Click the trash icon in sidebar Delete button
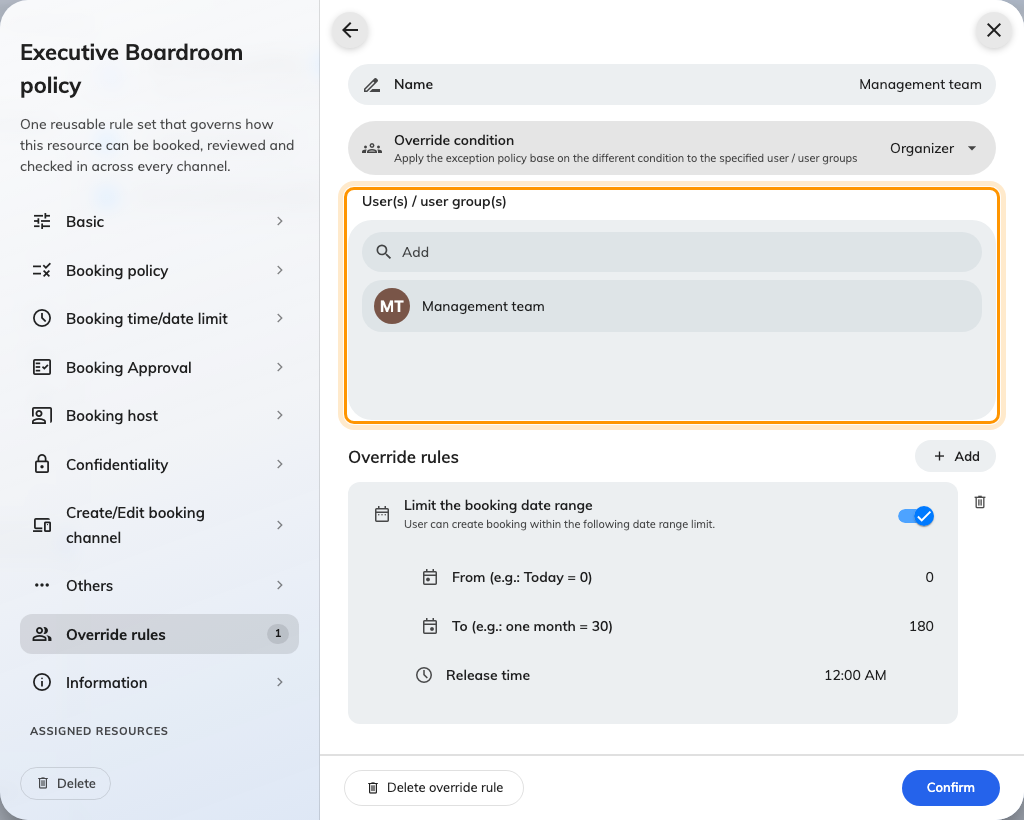Screen dimensions: 1024x820 (43, 783)
